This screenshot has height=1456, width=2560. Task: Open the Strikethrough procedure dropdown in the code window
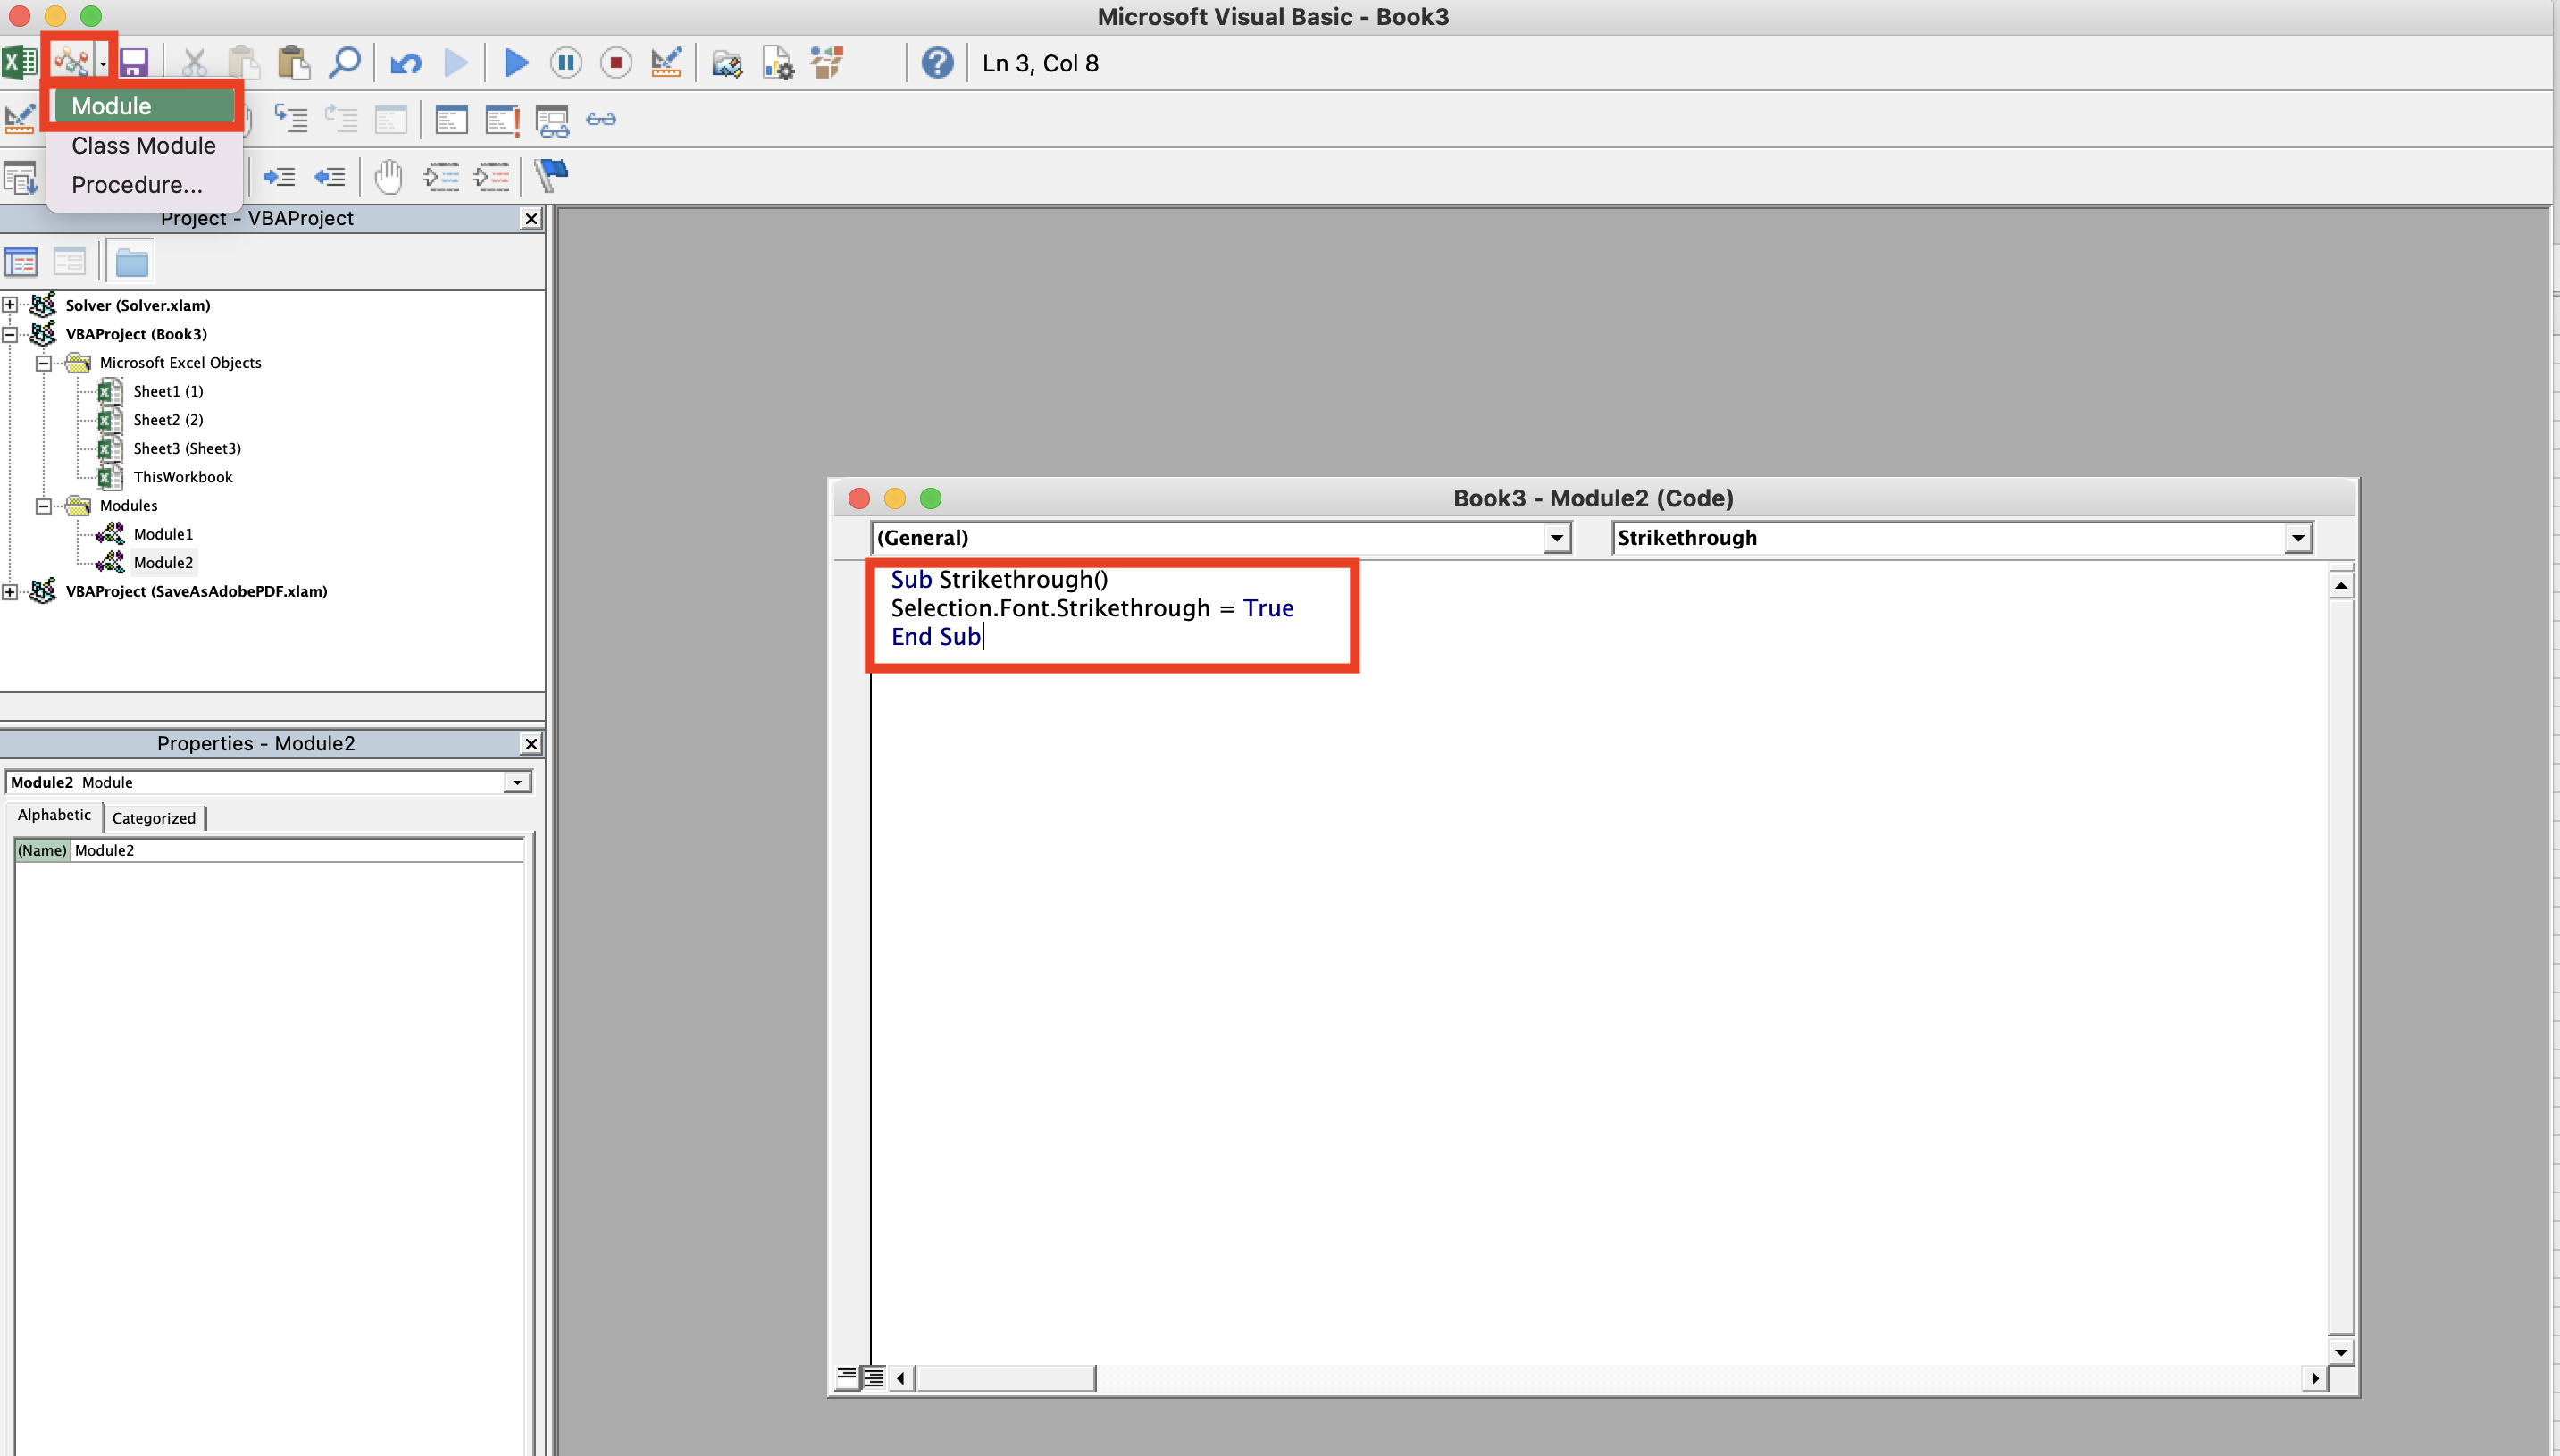[2298, 538]
